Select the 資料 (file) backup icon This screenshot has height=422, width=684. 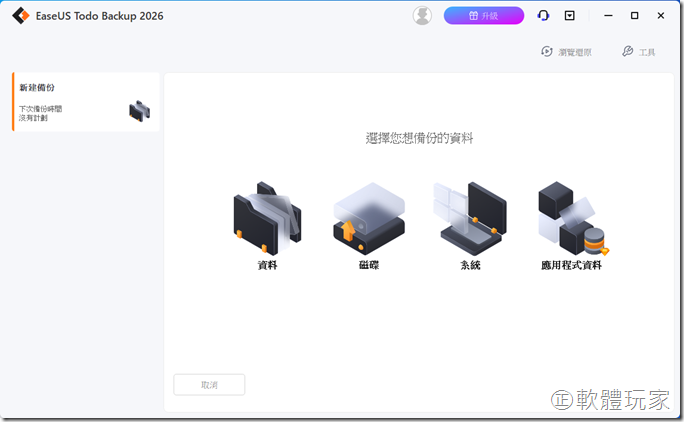tap(267, 218)
